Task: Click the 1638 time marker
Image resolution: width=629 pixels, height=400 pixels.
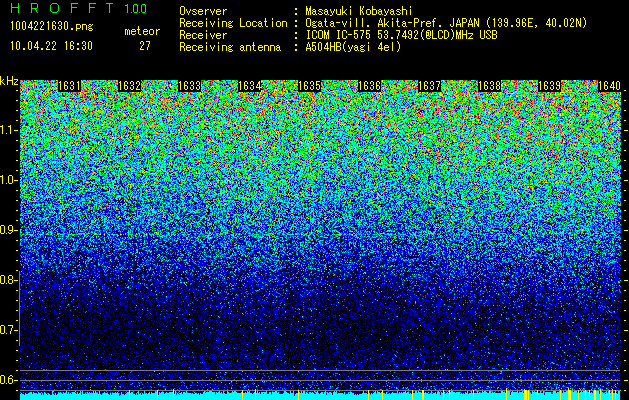Action: [489, 86]
